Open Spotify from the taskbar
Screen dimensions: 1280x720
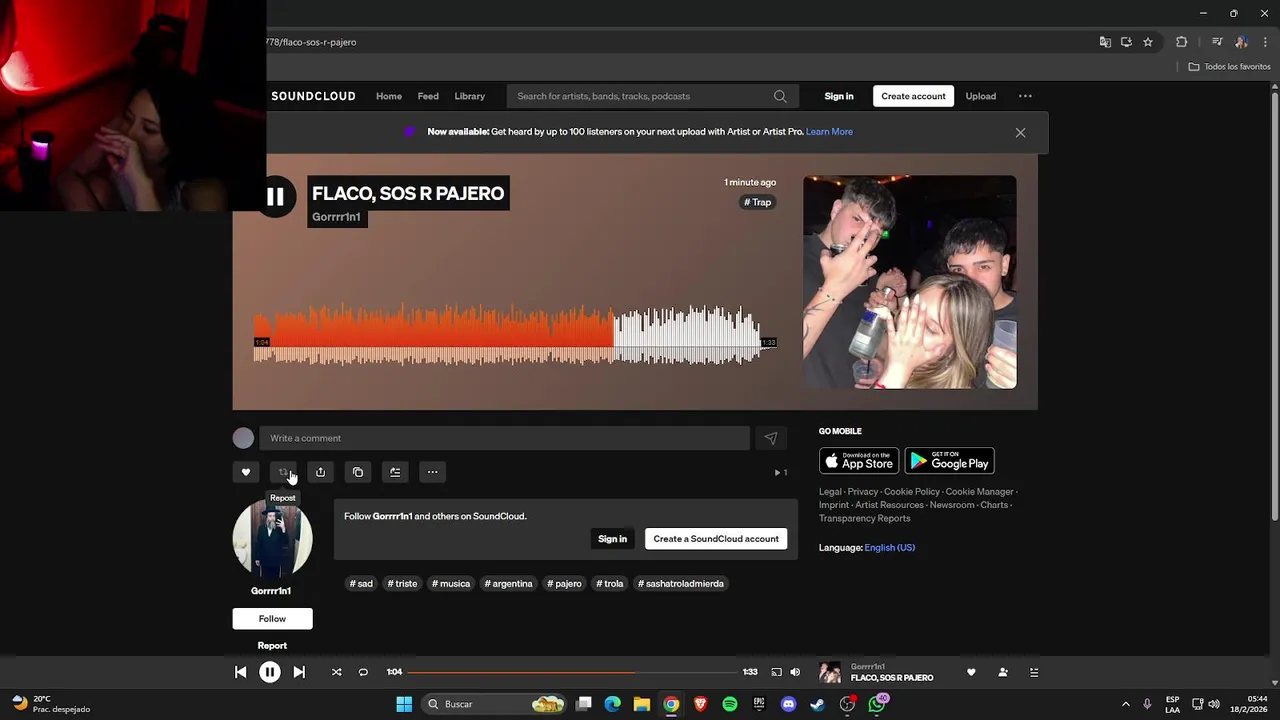(x=730, y=704)
